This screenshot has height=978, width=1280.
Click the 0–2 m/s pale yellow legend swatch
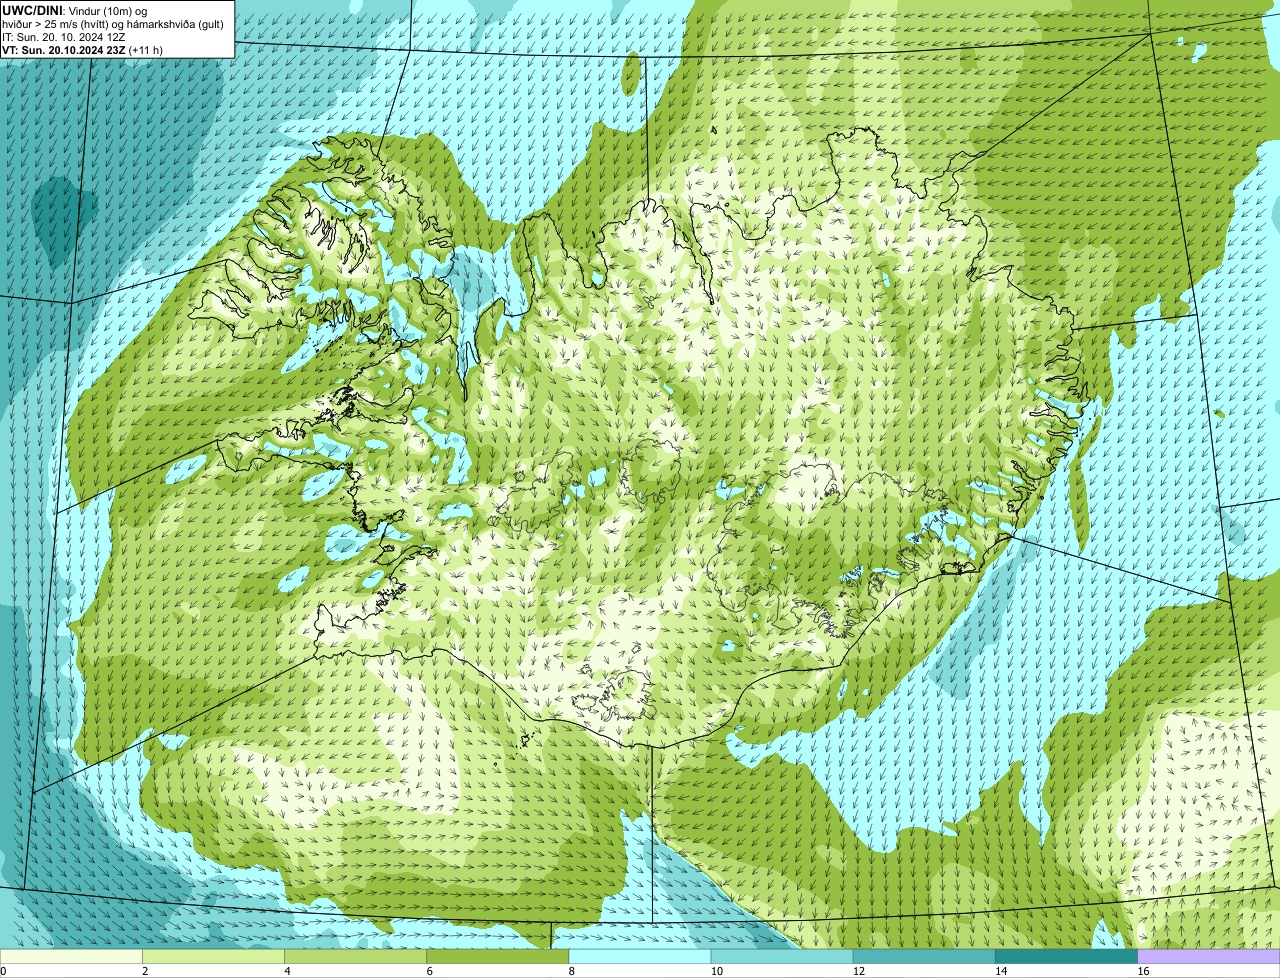[x=71, y=956]
